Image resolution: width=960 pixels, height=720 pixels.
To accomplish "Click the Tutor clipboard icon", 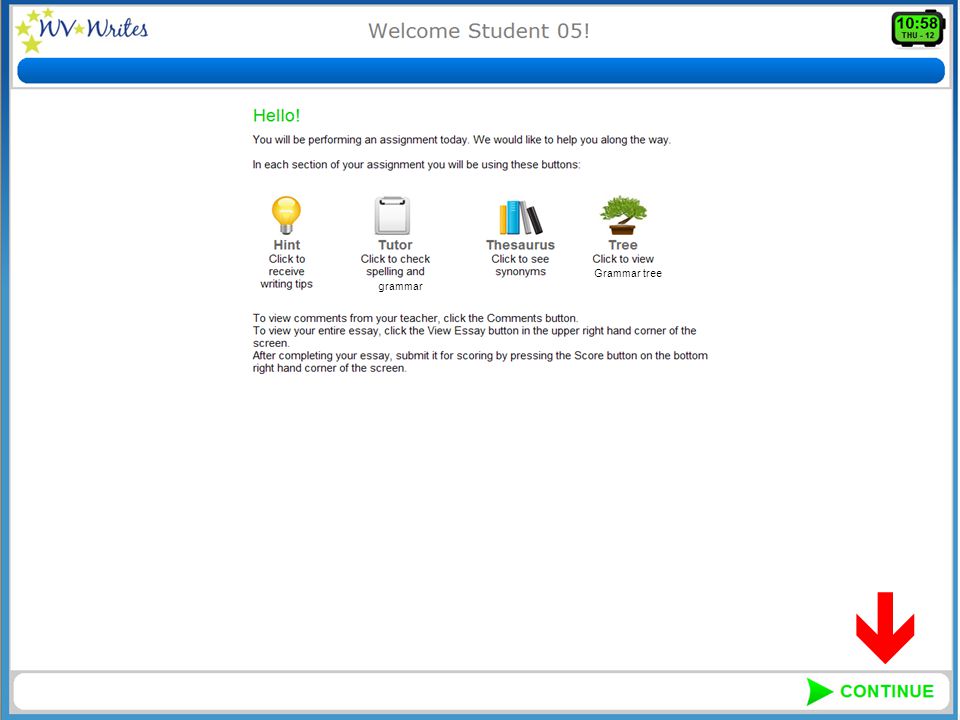I will coord(392,216).
